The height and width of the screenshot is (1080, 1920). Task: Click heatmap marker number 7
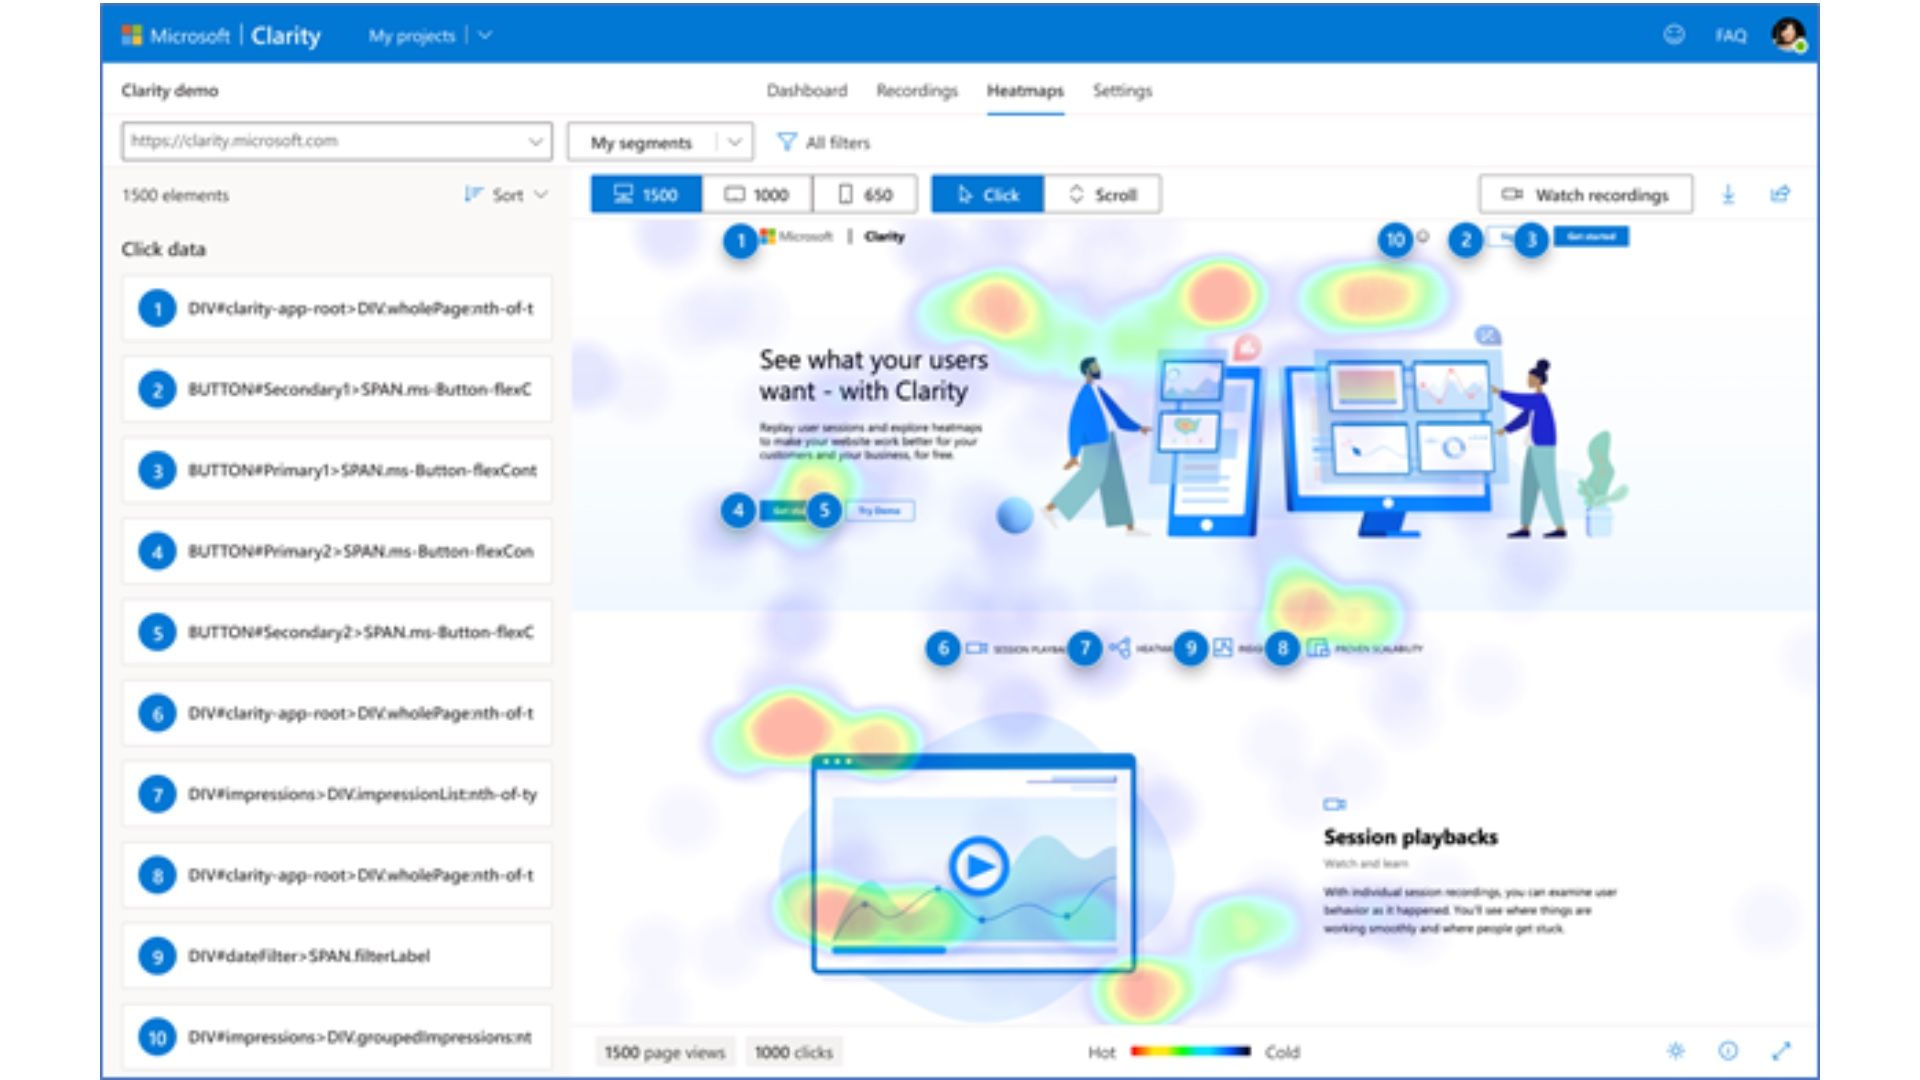click(1084, 648)
